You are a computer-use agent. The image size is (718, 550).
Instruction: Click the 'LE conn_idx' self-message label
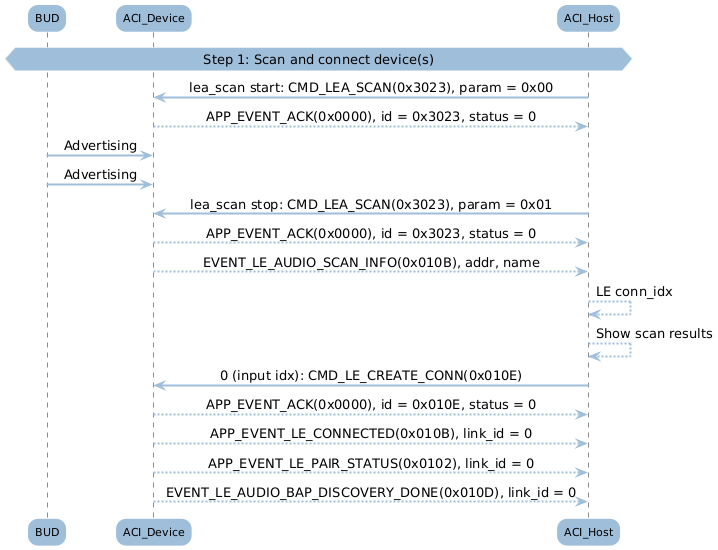coord(634,292)
